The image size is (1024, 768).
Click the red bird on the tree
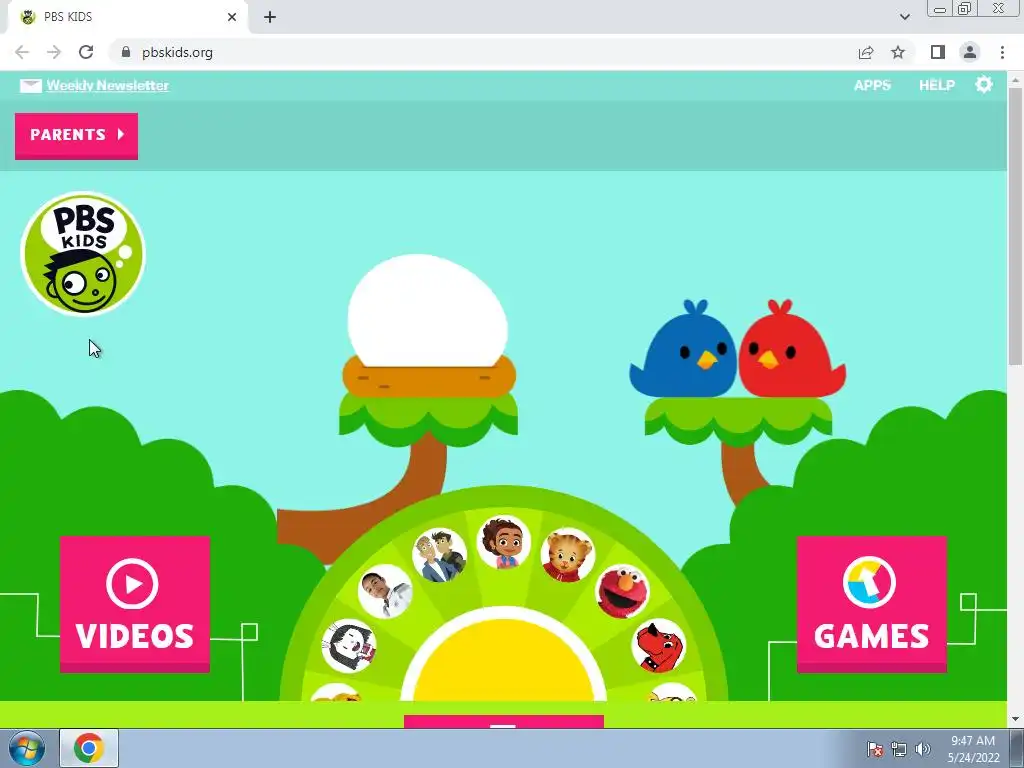point(792,349)
